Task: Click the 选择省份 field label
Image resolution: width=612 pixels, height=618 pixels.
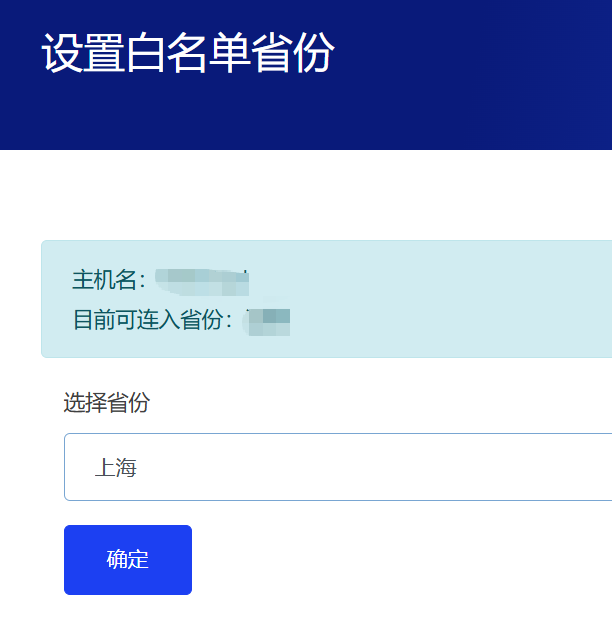Action: [x=107, y=403]
